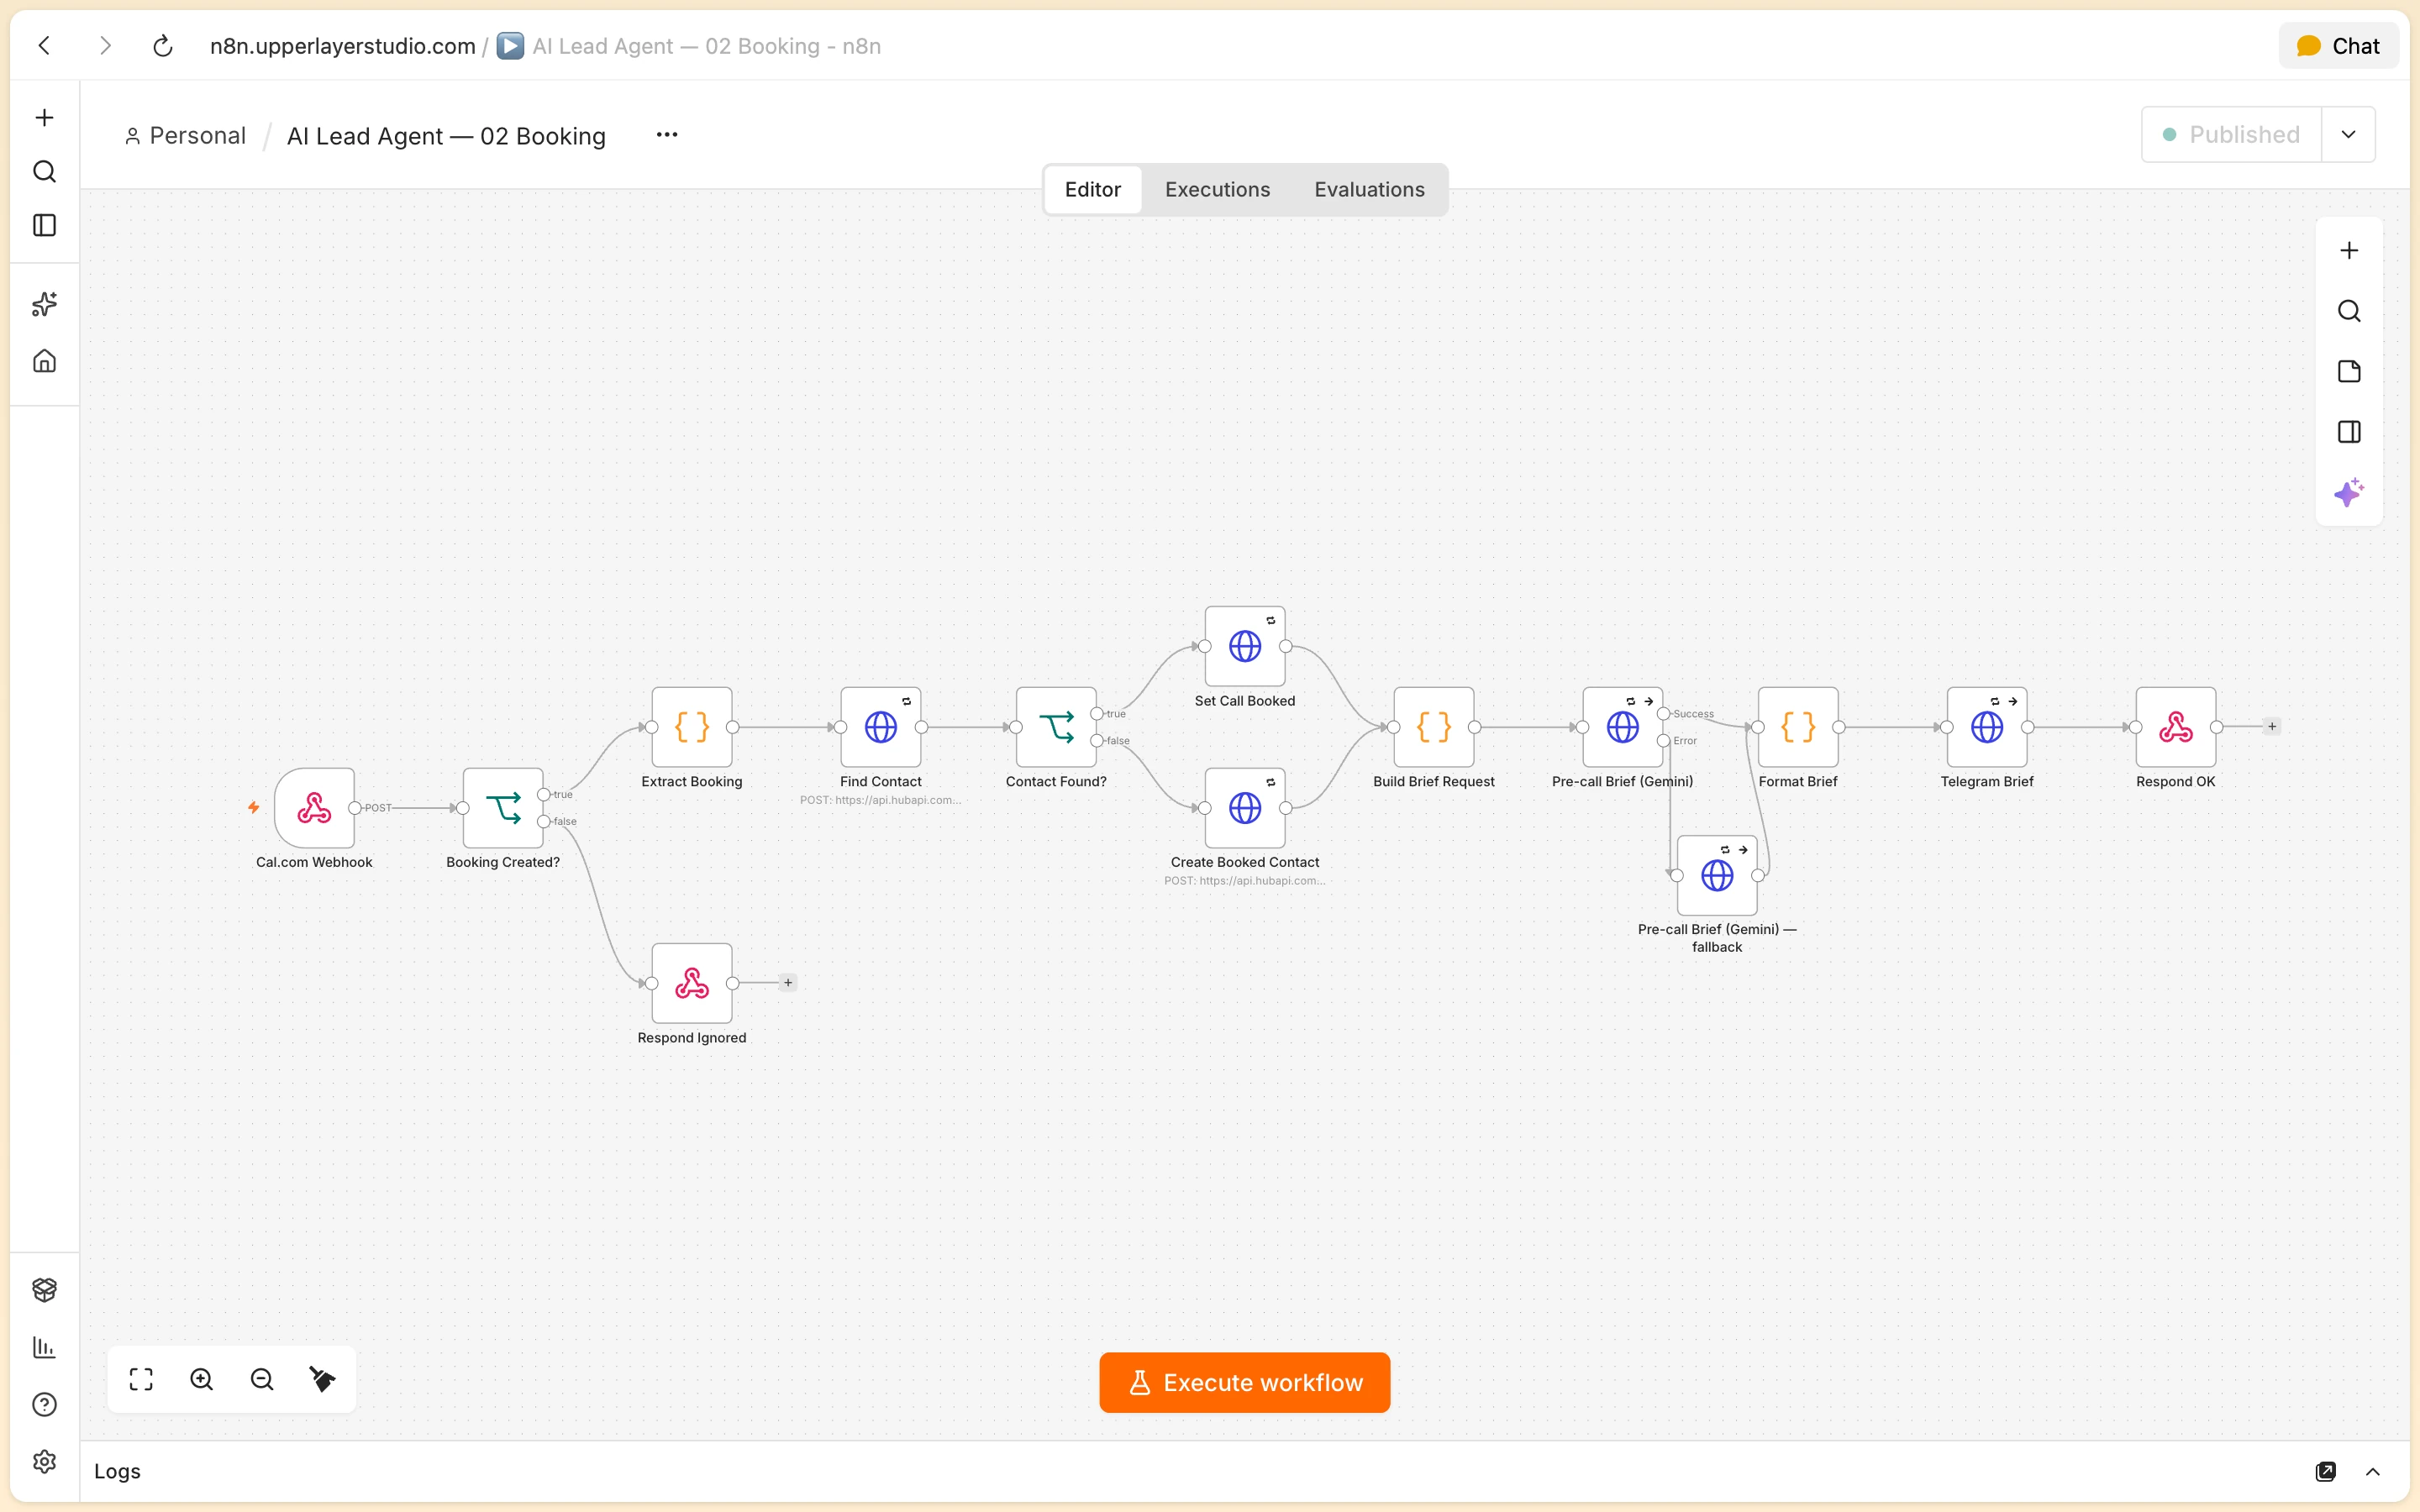Select the Set Call Booked node
This screenshot has width=2420, height=1512.
pyautogui.click(x=1245, y=646)
